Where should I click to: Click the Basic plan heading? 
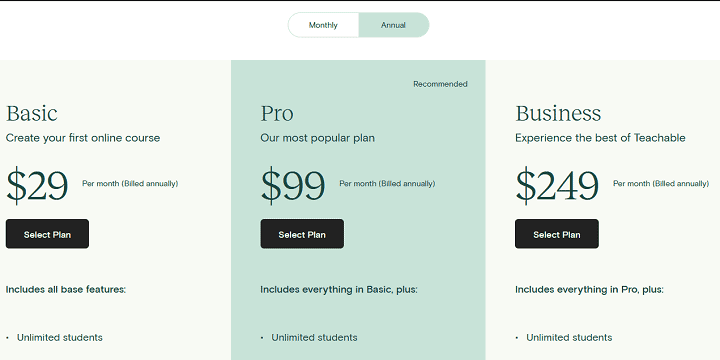click(x=32, y=113)
